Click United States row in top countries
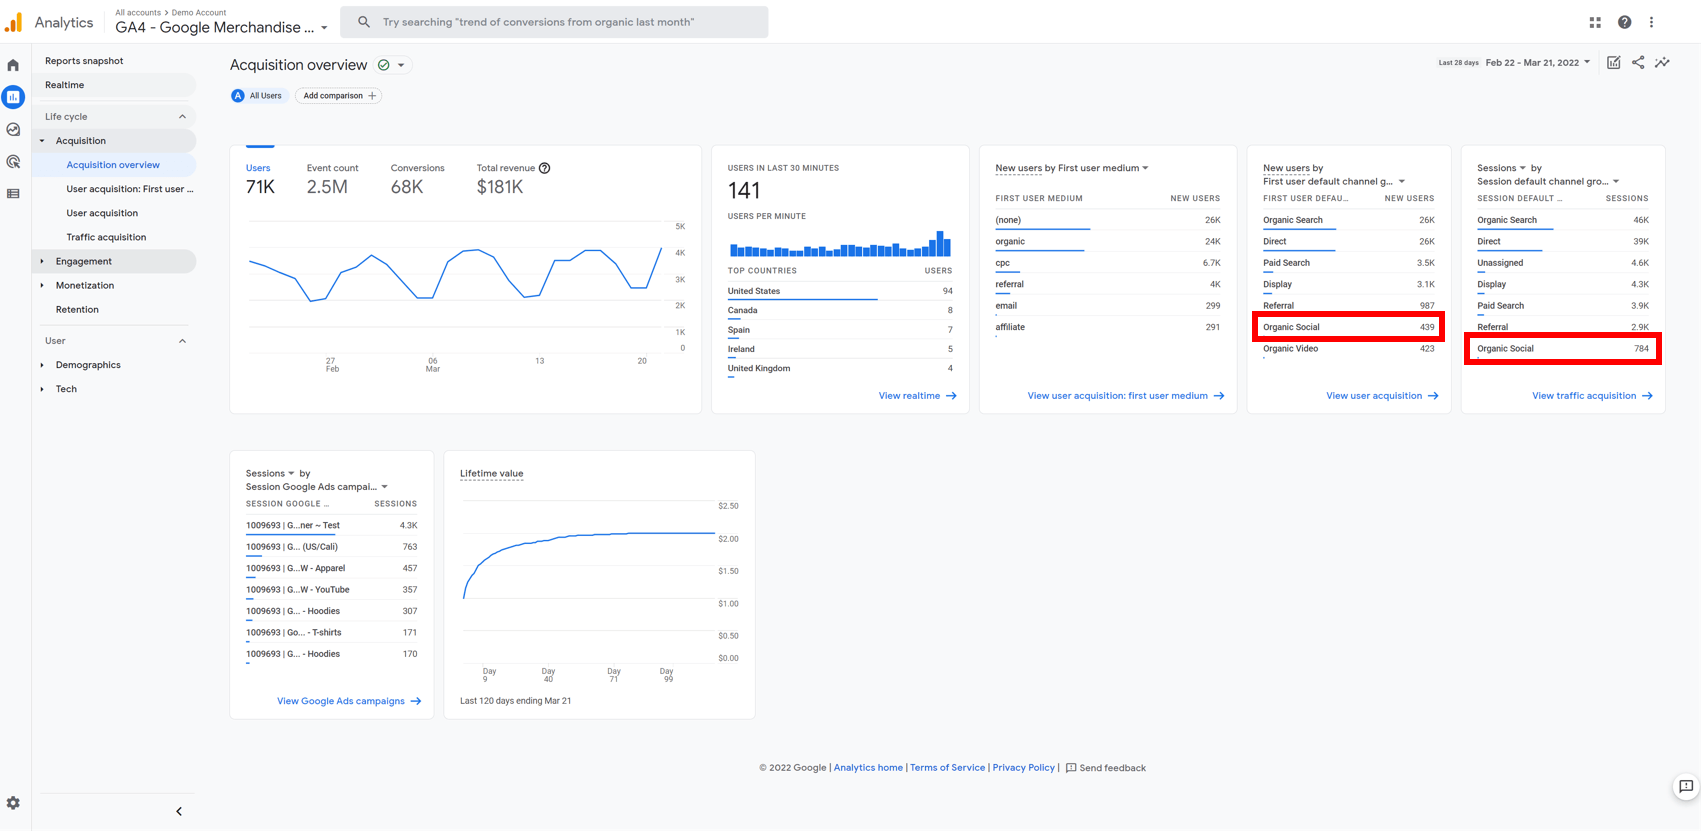The height and width of the screenshot is (833, 1707). [x=840, y=291]
